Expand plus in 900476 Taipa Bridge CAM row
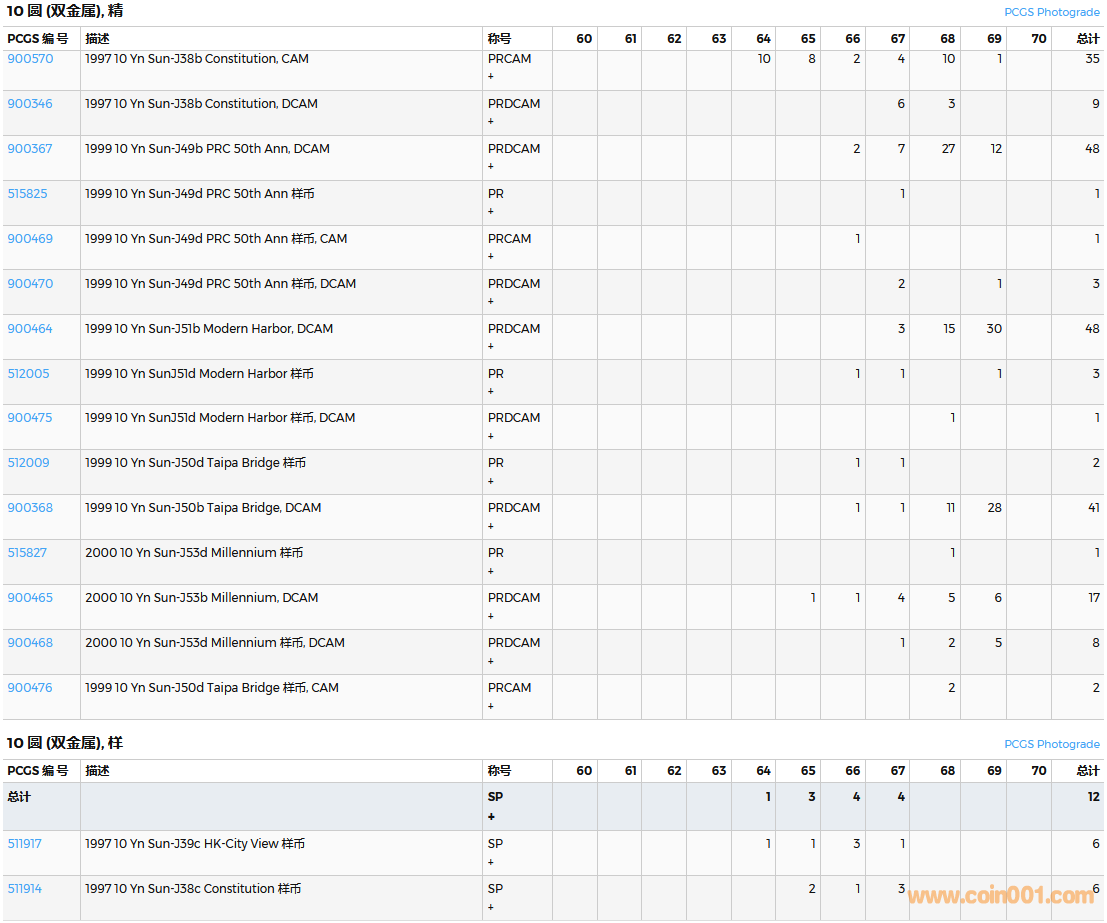Image resolution: width=1107 pixels, height=923 pixels. pos(490,706)
